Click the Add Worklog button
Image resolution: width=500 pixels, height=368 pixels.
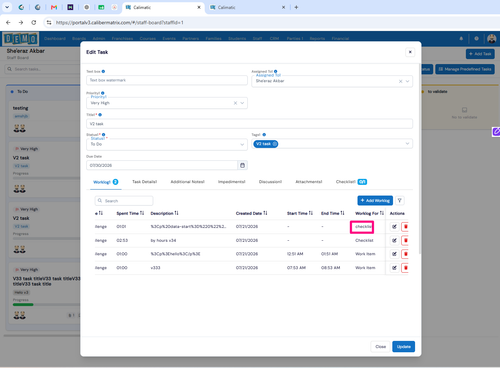pyautogui.click(x=375, y=200)
